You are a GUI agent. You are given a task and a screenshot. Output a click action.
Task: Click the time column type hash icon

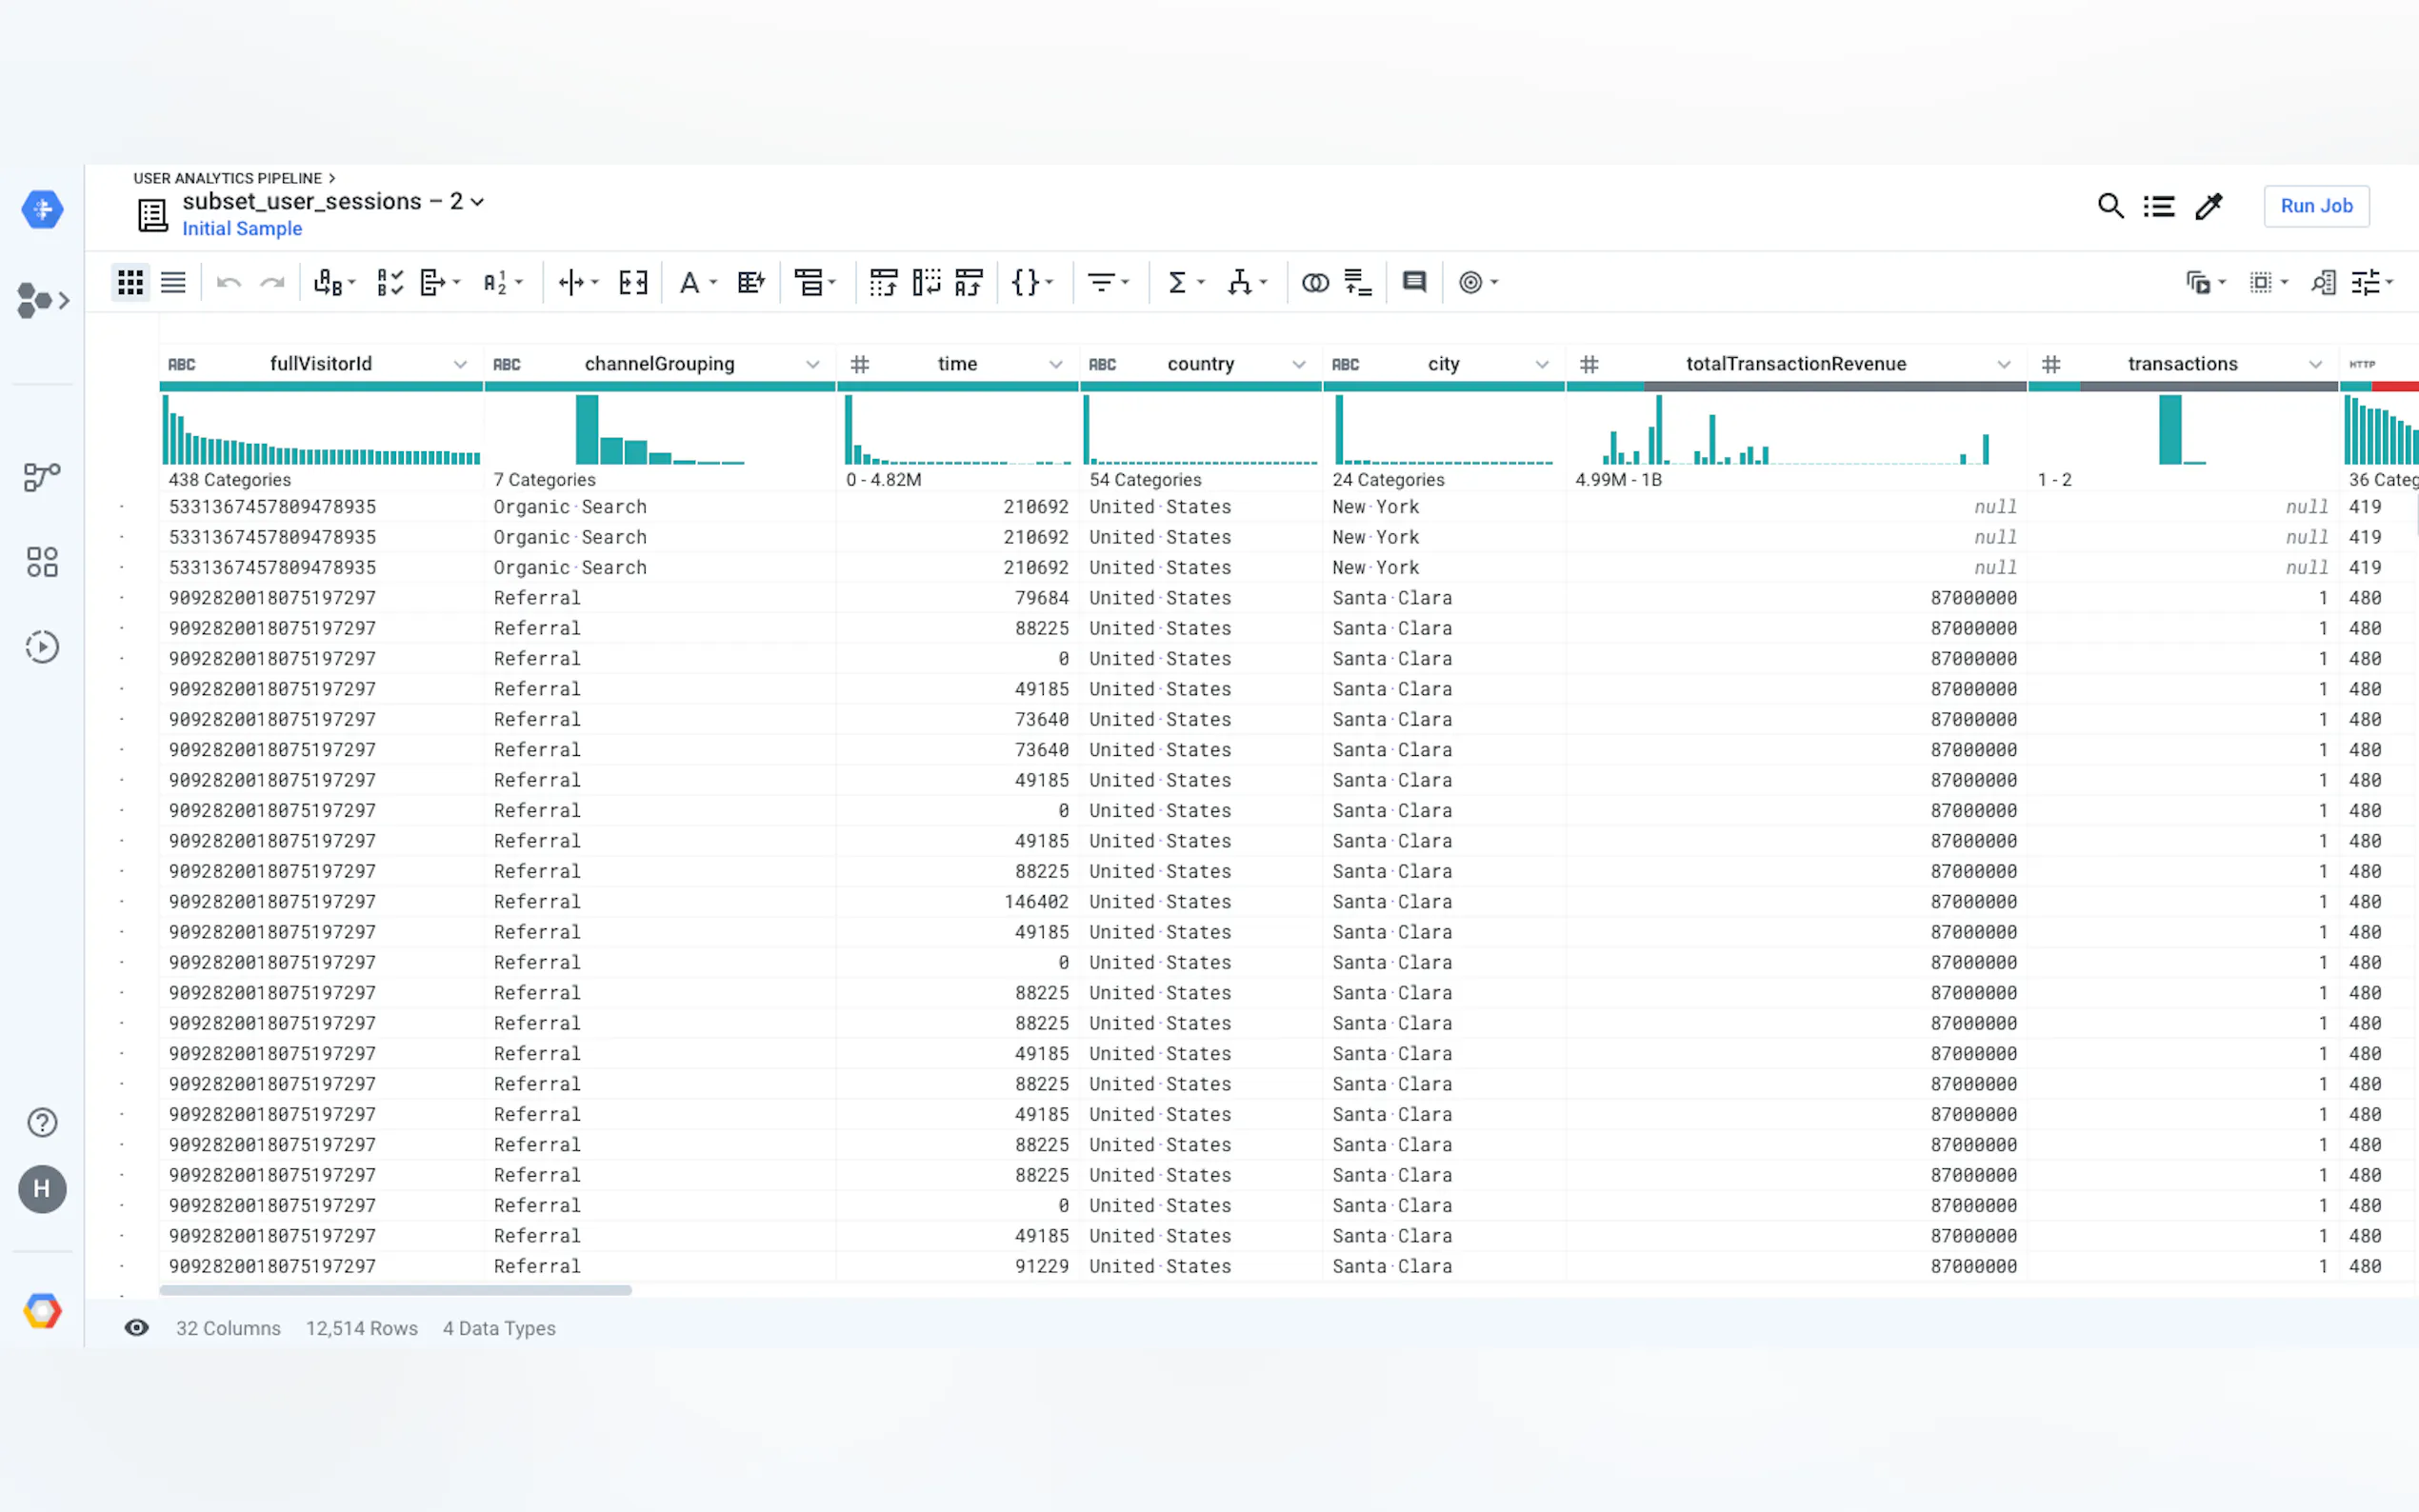coord(860,365)
